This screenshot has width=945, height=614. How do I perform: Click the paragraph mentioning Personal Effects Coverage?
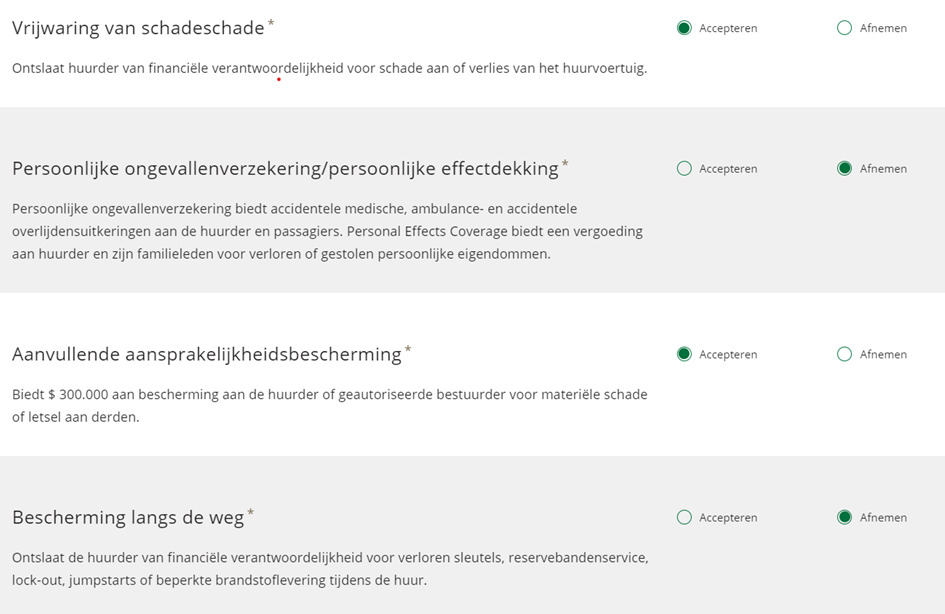tap(327, 231)
